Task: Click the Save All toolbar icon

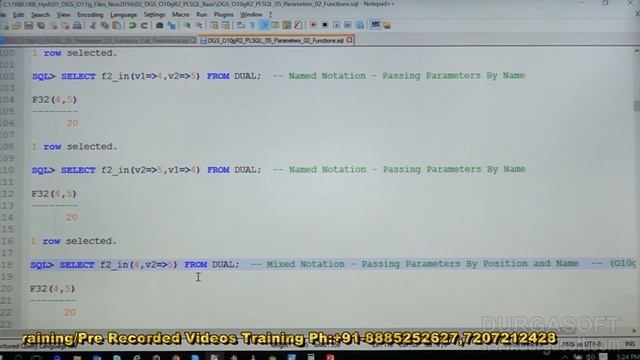Action: [x=41, y=26]
